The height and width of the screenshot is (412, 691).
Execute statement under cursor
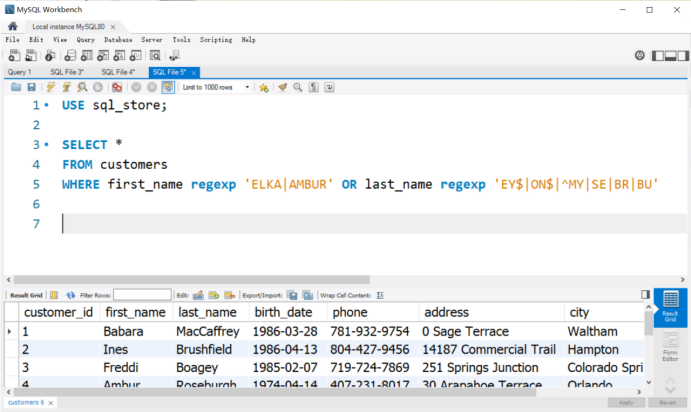point(67,87)
